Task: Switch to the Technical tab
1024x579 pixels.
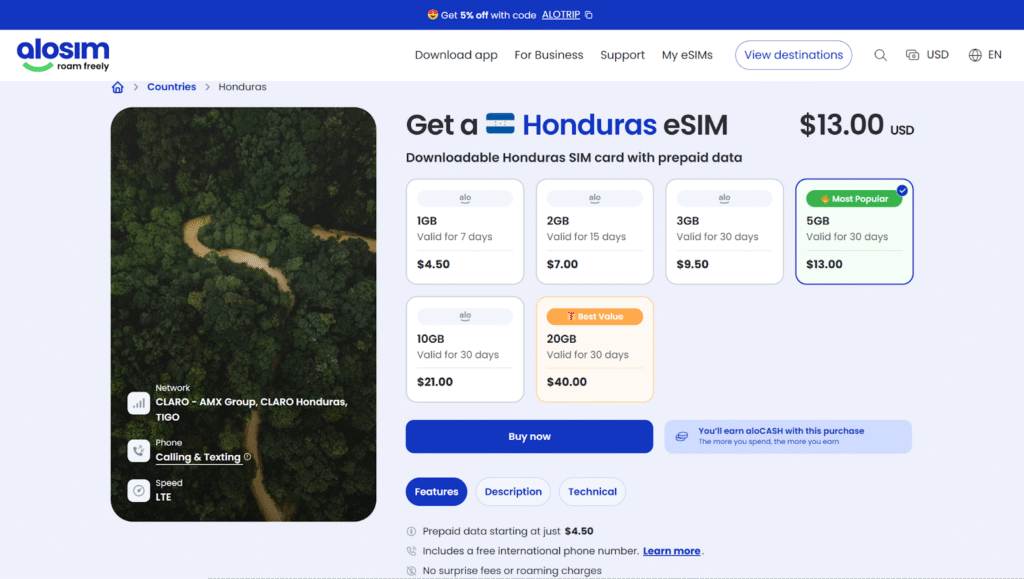Action: (x=592, y=492)
